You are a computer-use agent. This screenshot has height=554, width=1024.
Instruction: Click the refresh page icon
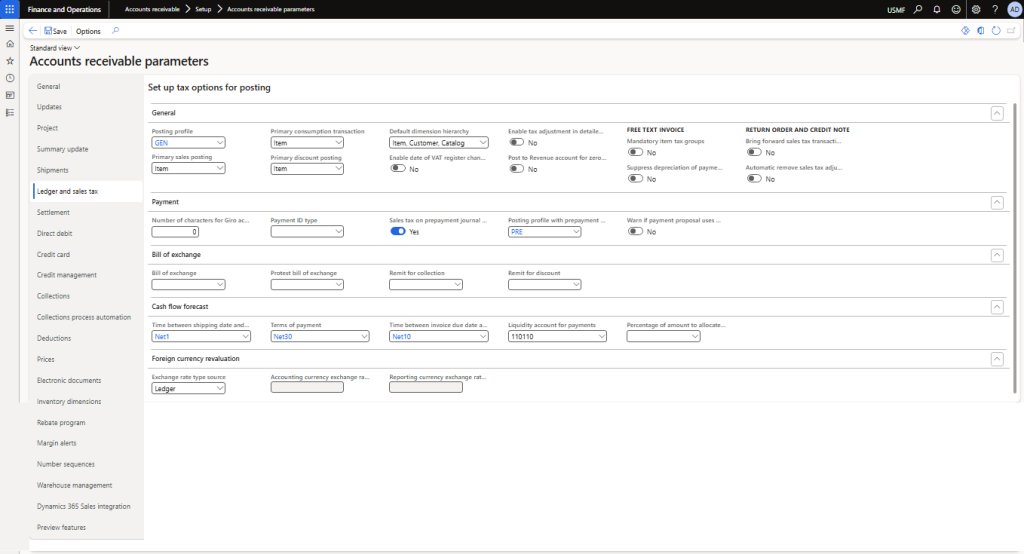[995, 31]
